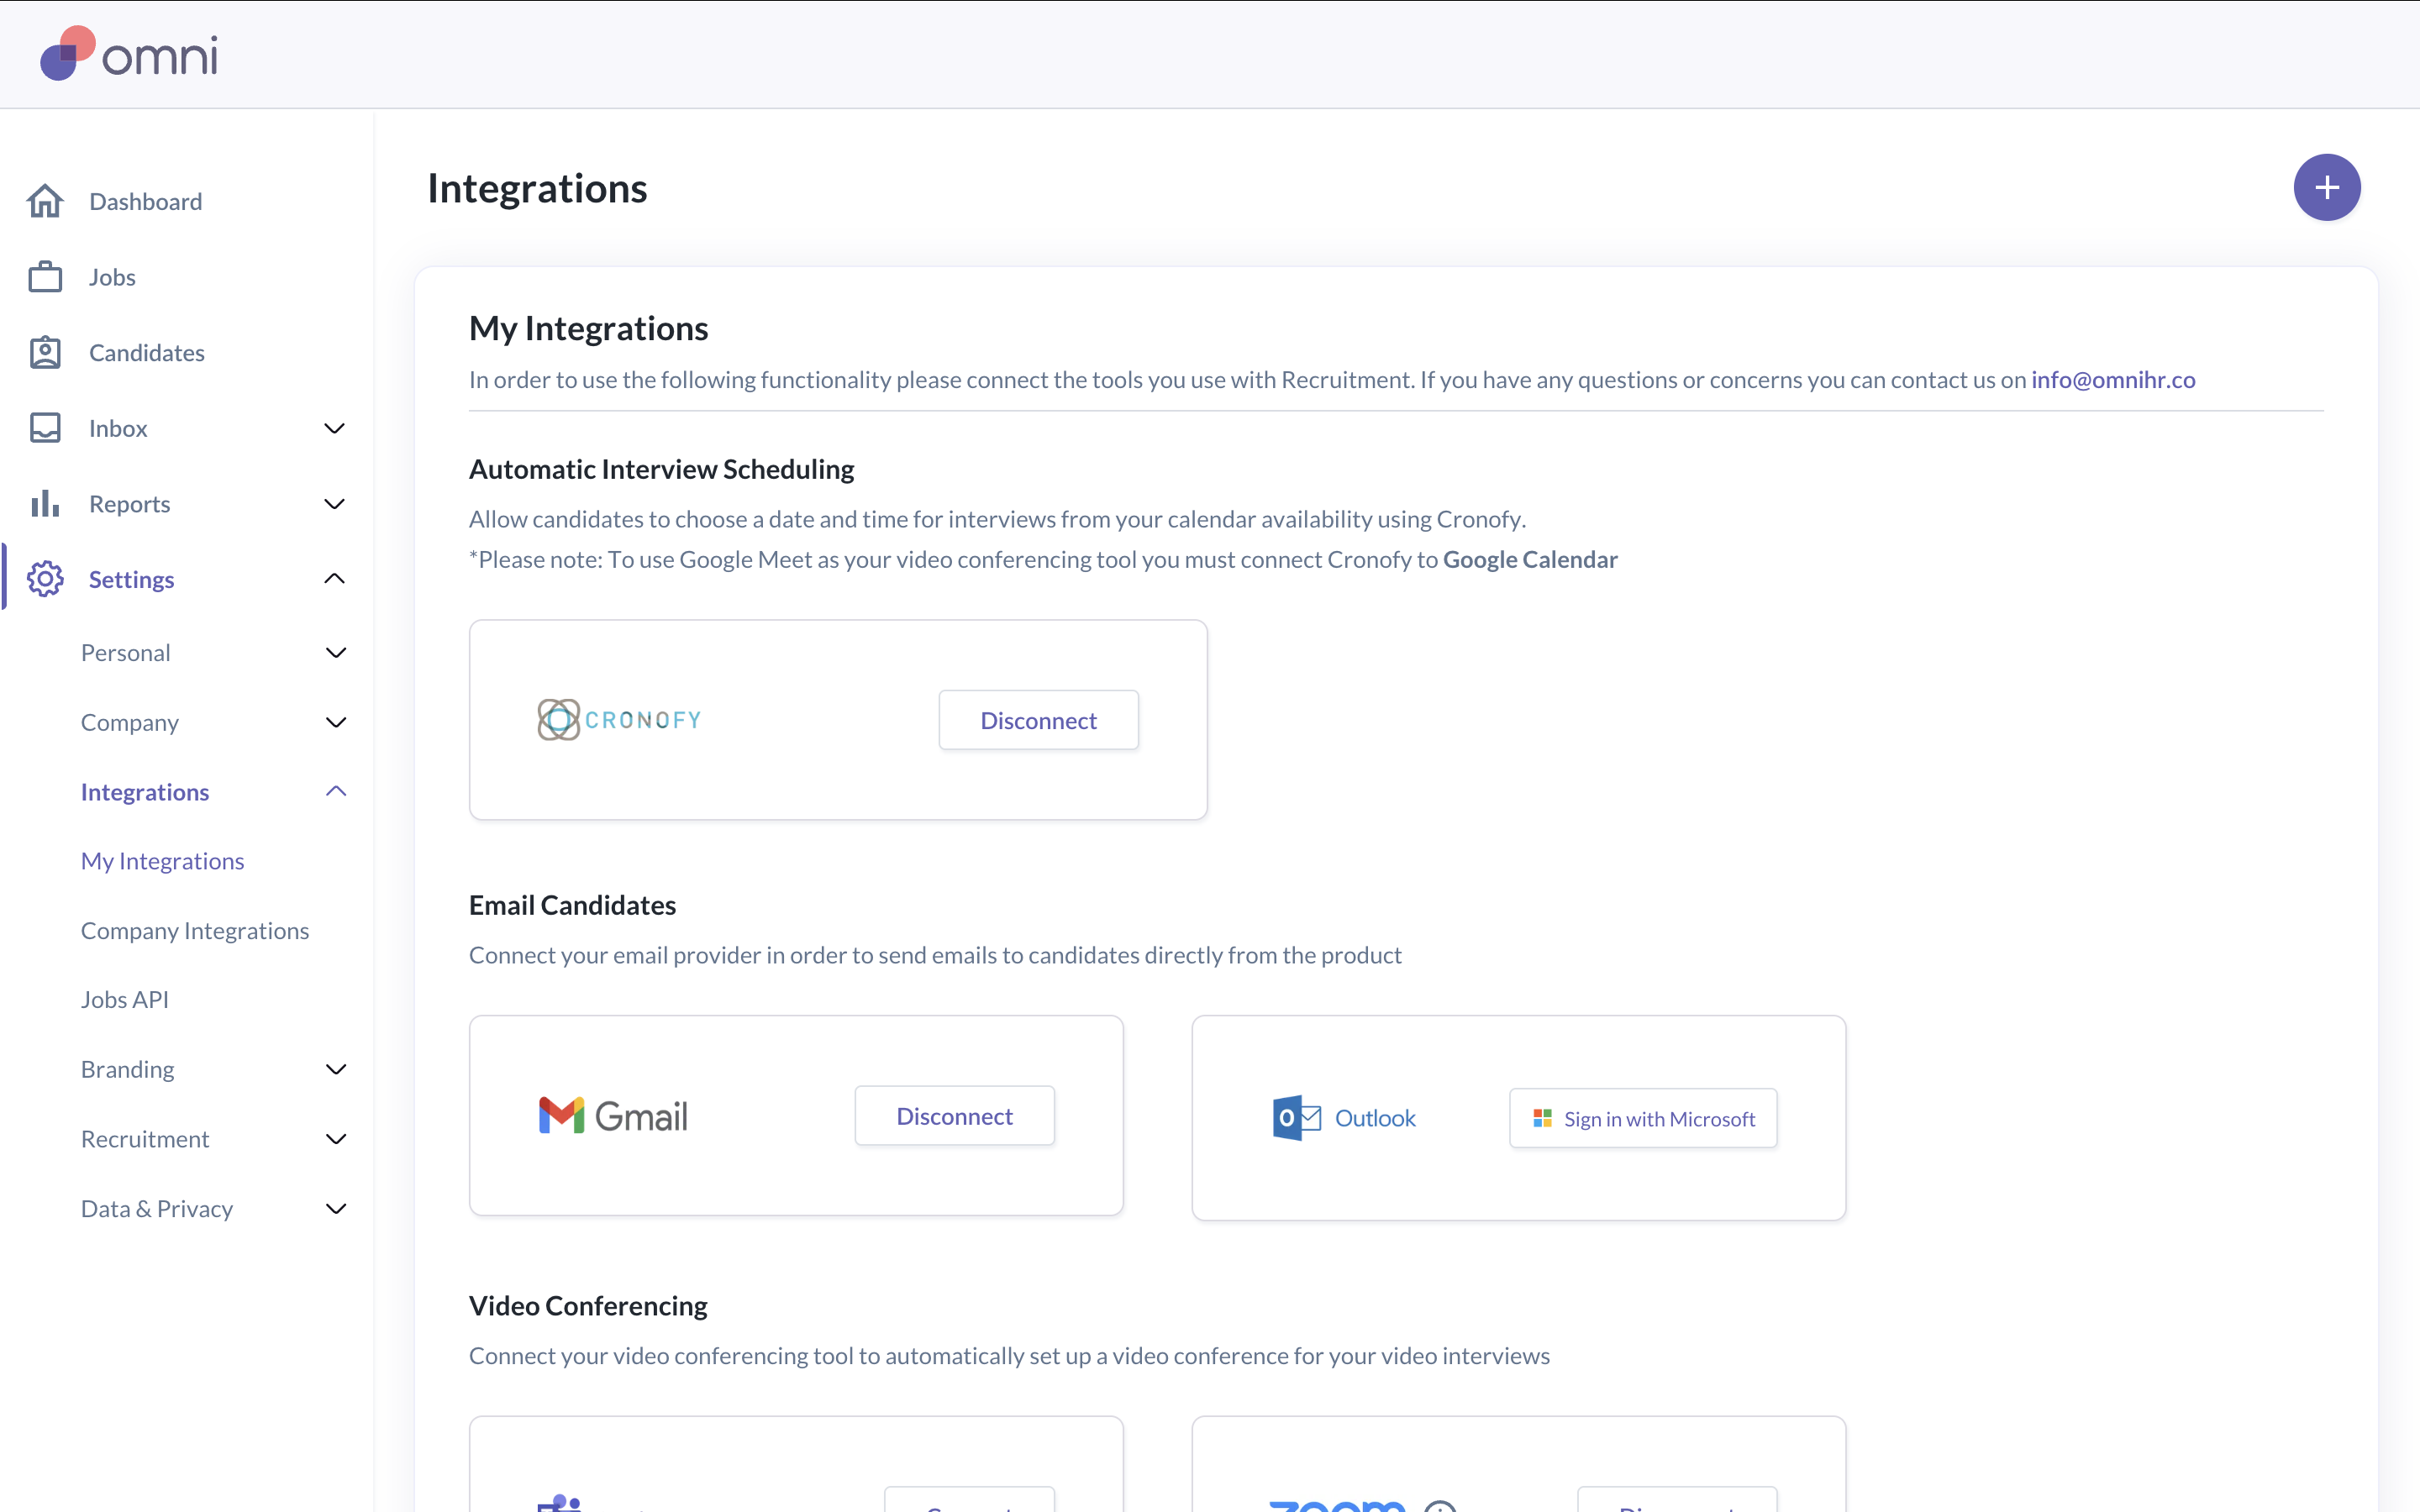This screenshot has width=2420, height=1512.
Task: Click the Settings gear icon
Action: (45, 579)
